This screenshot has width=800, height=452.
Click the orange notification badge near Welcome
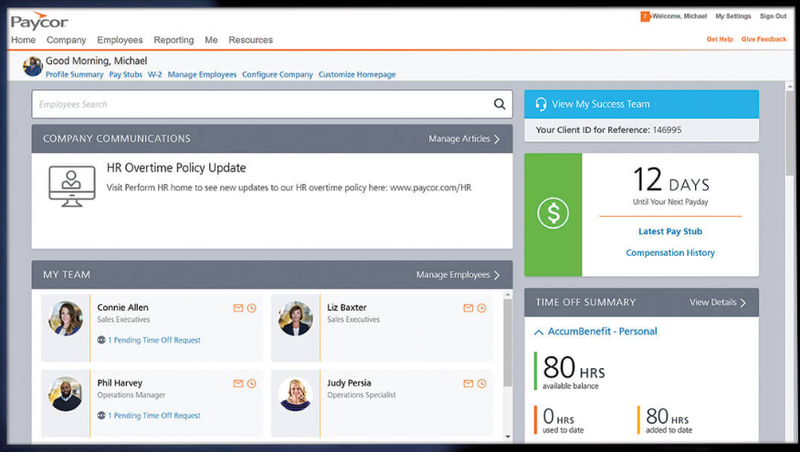tap(645, 16)
